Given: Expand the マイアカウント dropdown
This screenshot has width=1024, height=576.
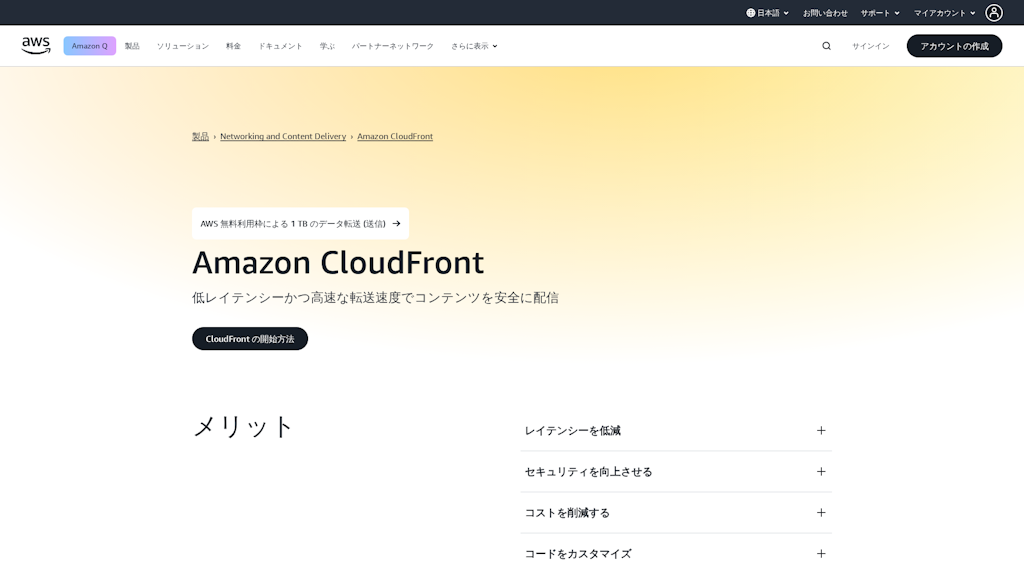Looking at the screenshot, I should (944, 13).
